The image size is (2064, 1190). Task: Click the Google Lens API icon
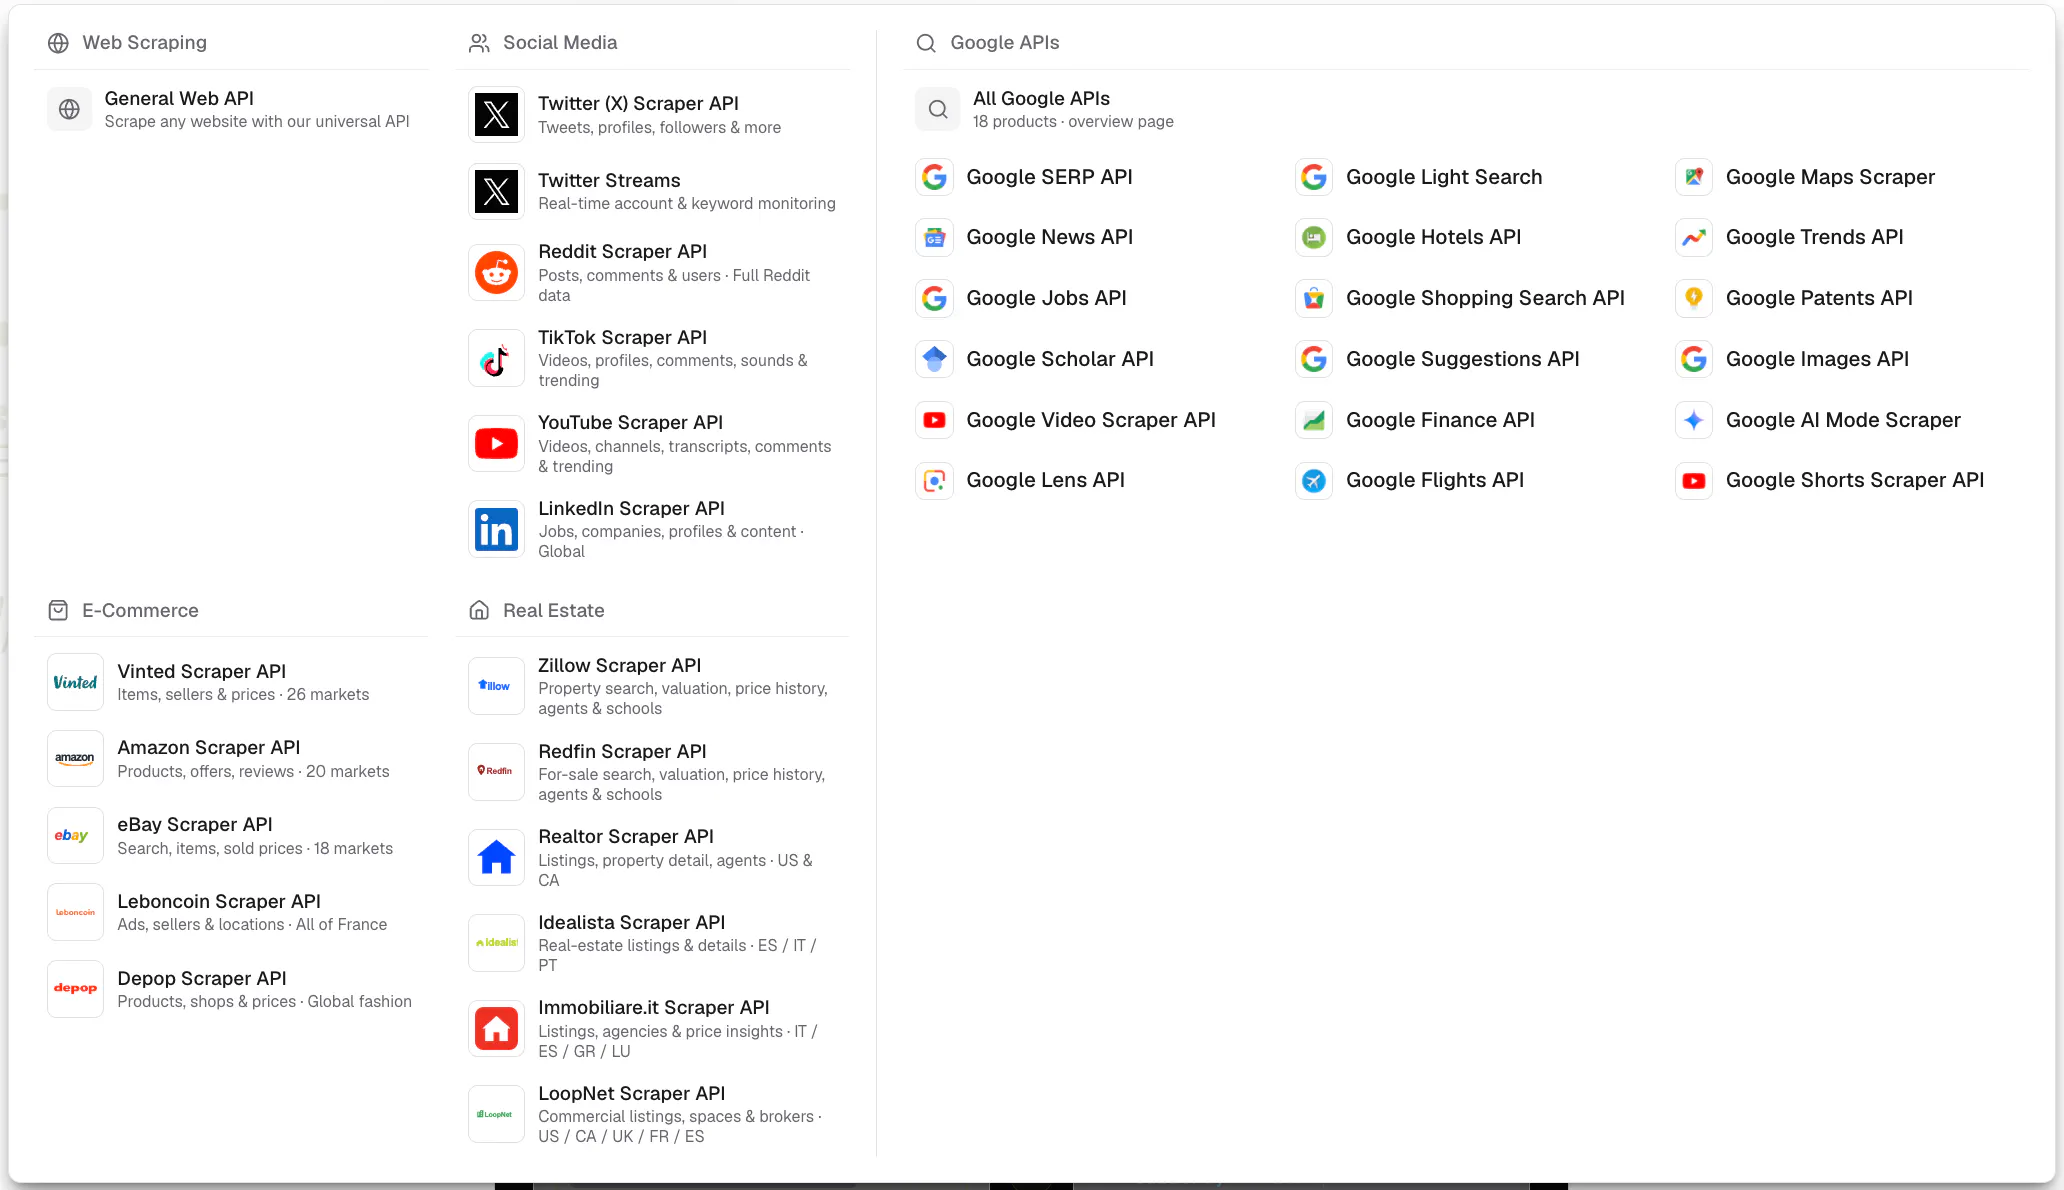coord(934,481)
